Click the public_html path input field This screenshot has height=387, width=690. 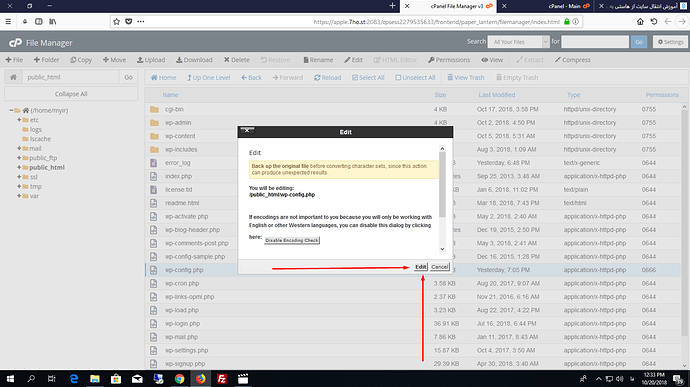coord(70,77)
